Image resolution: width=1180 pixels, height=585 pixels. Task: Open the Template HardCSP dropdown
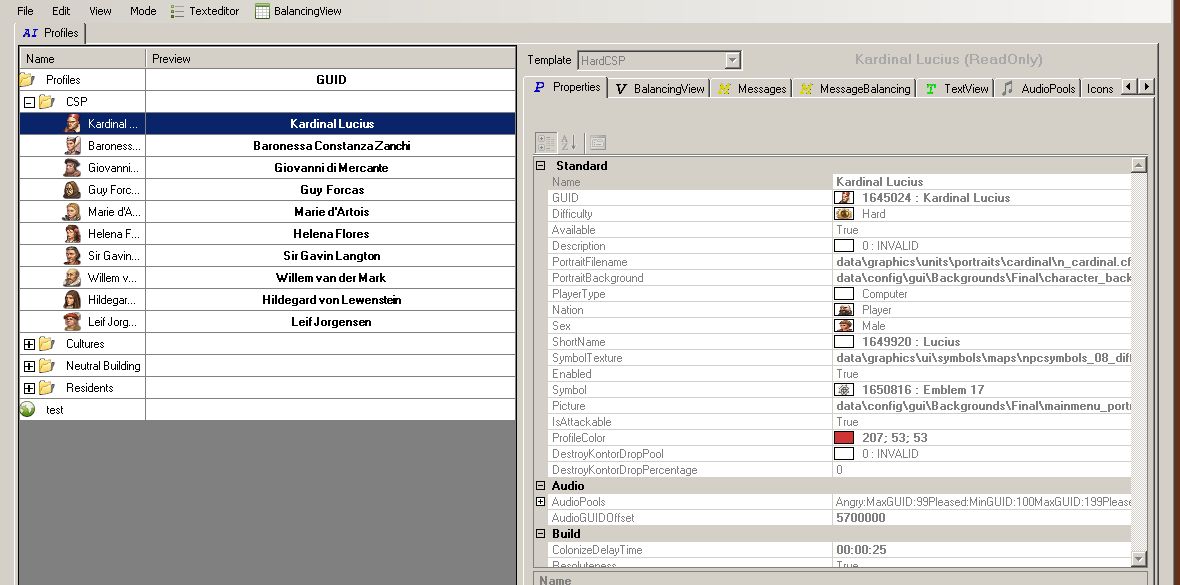click(x=733, y=61)
